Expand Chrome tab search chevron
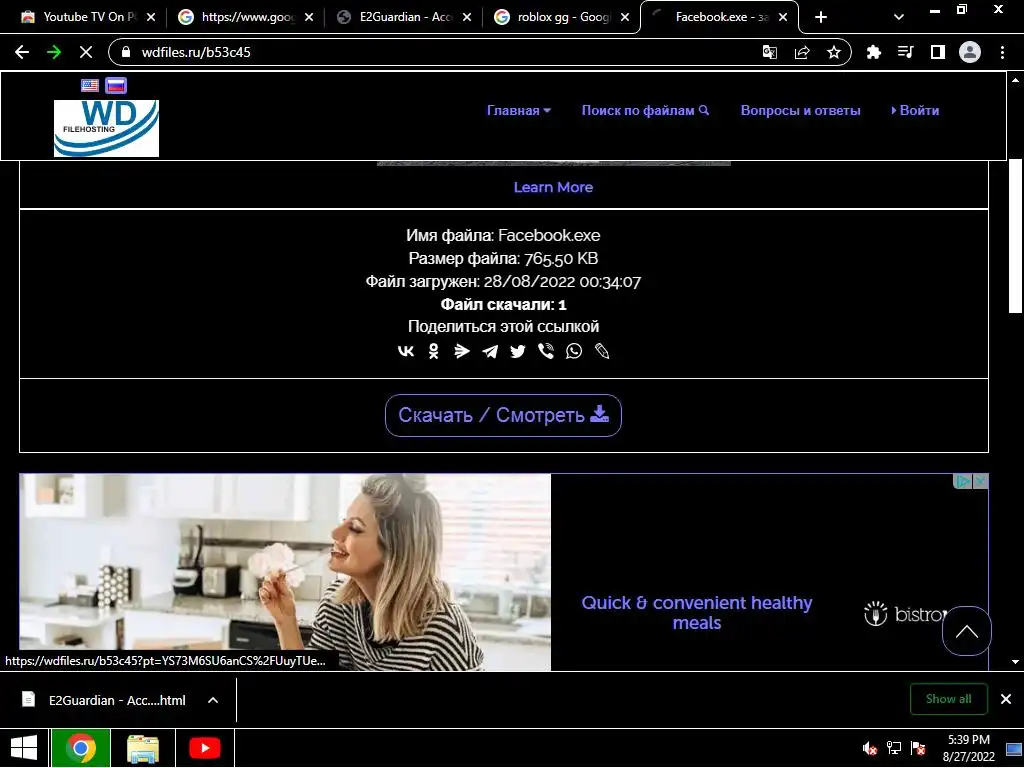The width and height of the screenshot is (1024, 768). (x=899, y=17)
